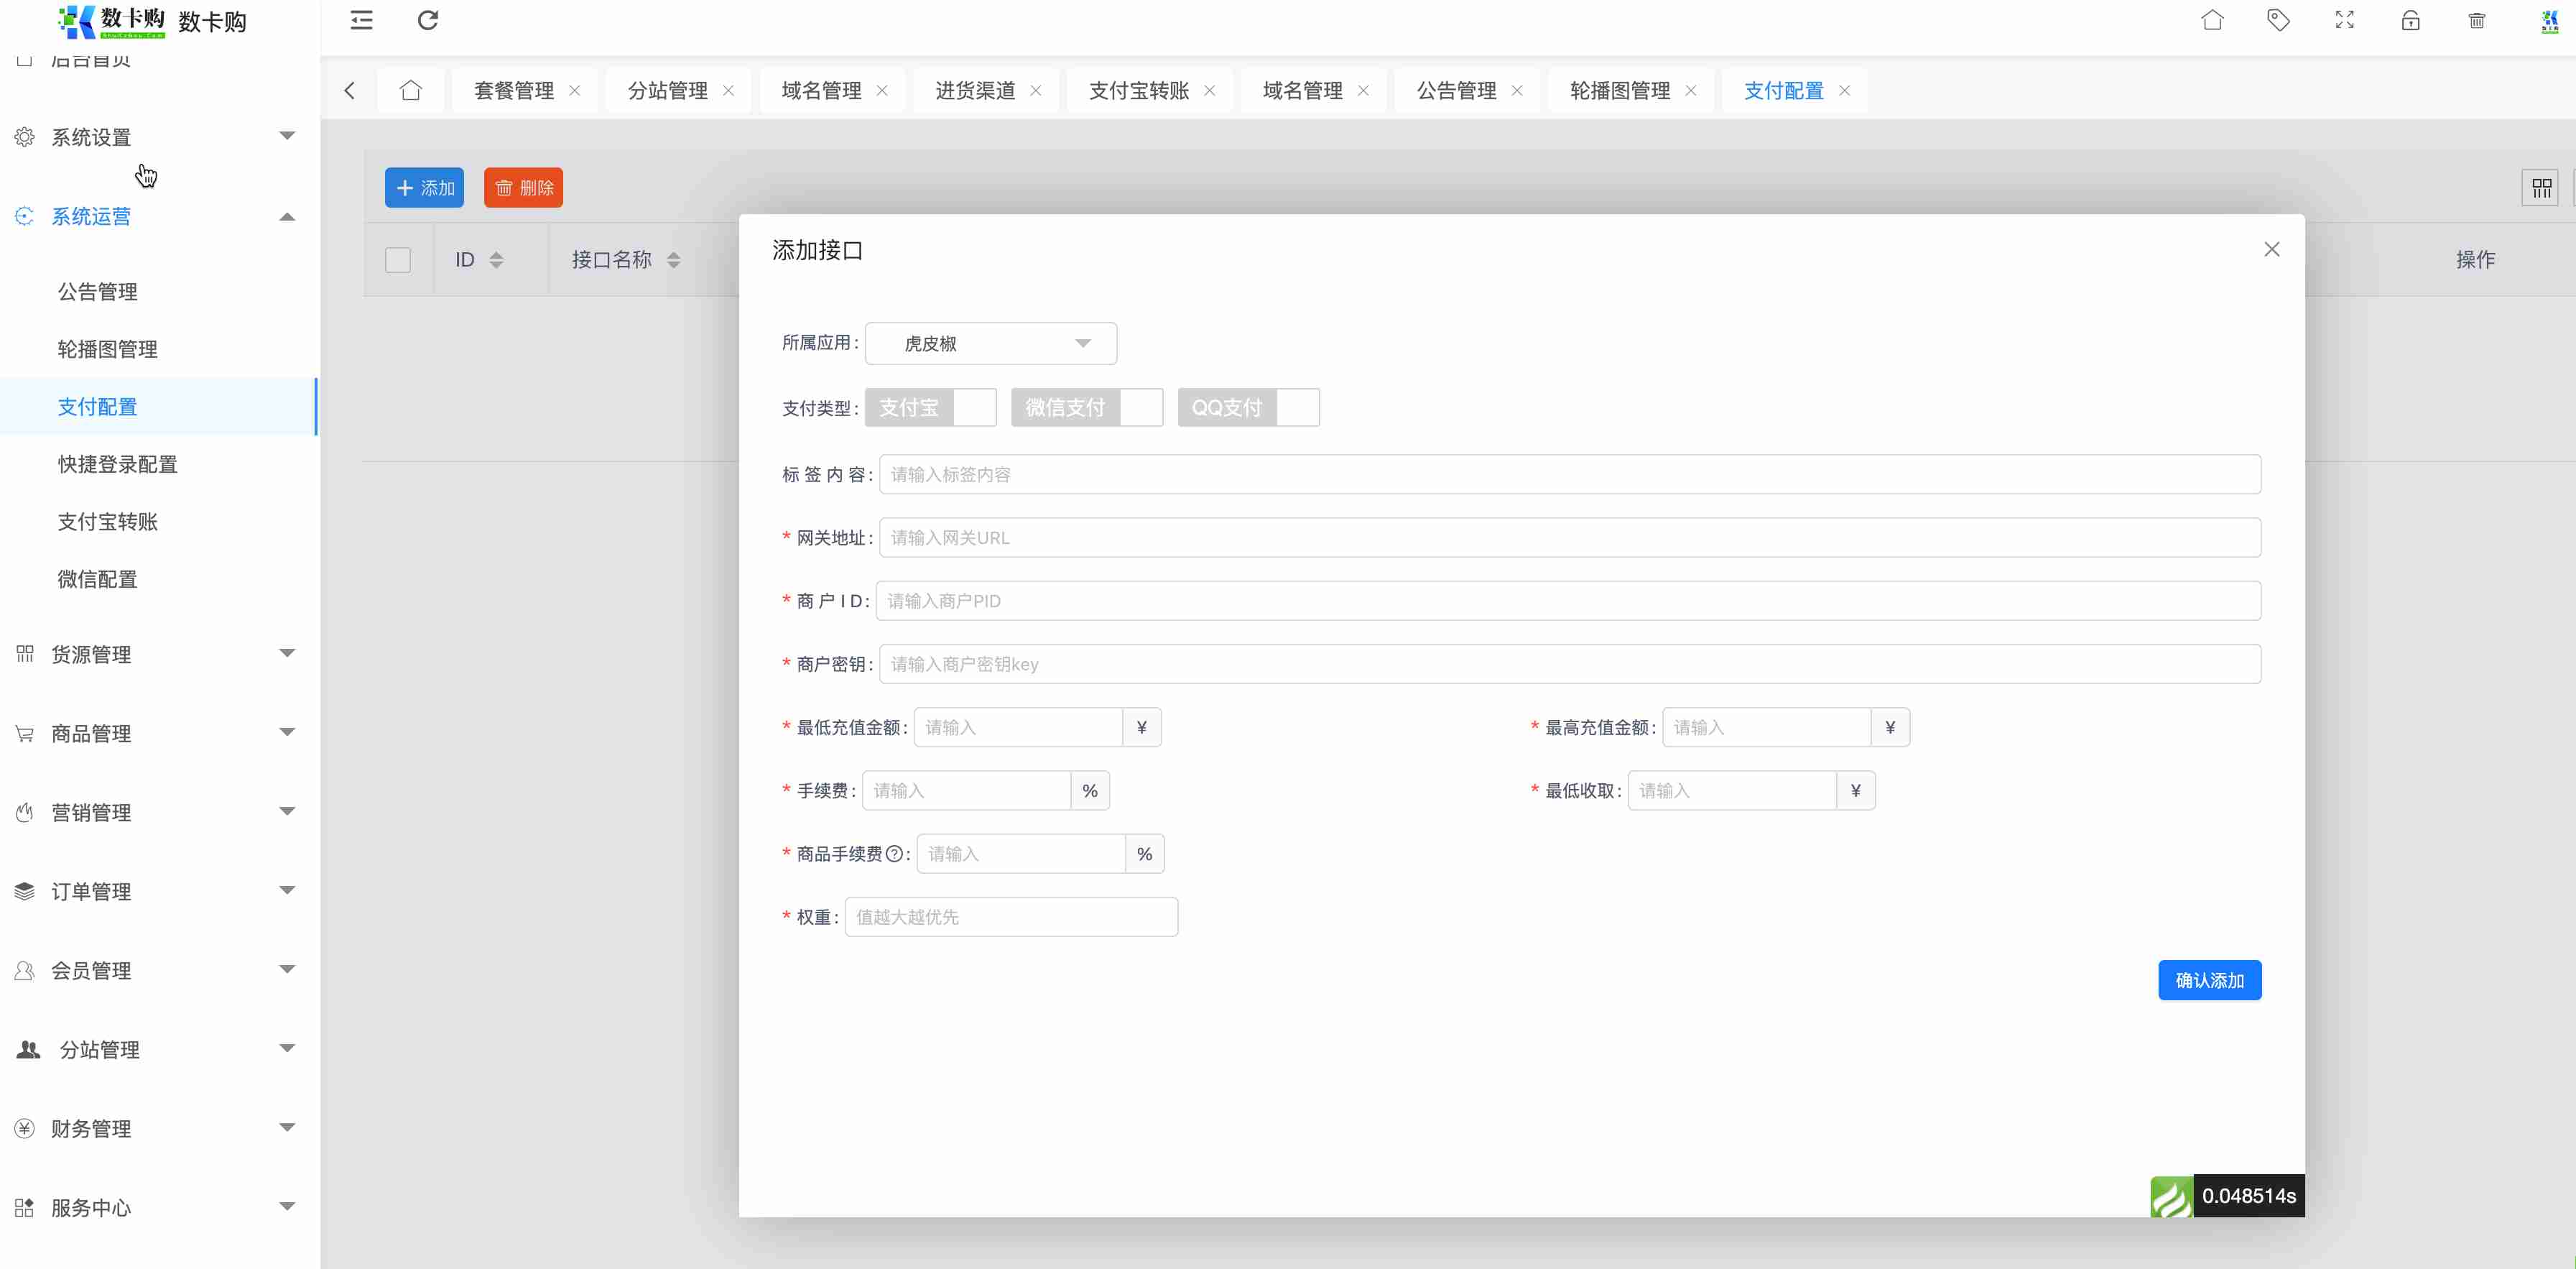Click the 确认添加 button
2576x1269 pixels.
[2209, 980]
